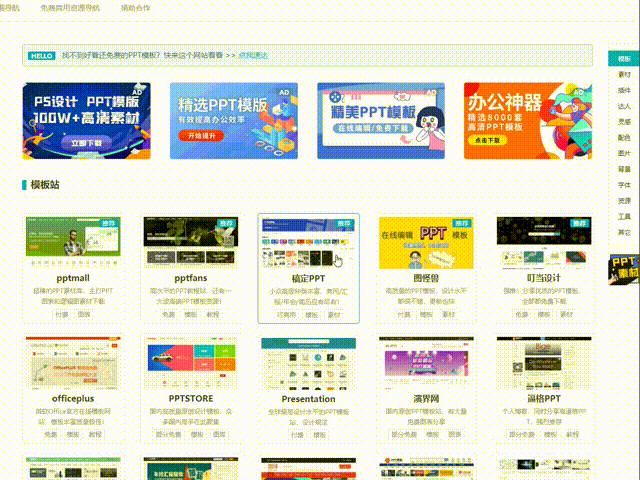Viewport: 640px width, 480px height.
Task: Select 其它 in right sidebar
Action: point(624,232)
